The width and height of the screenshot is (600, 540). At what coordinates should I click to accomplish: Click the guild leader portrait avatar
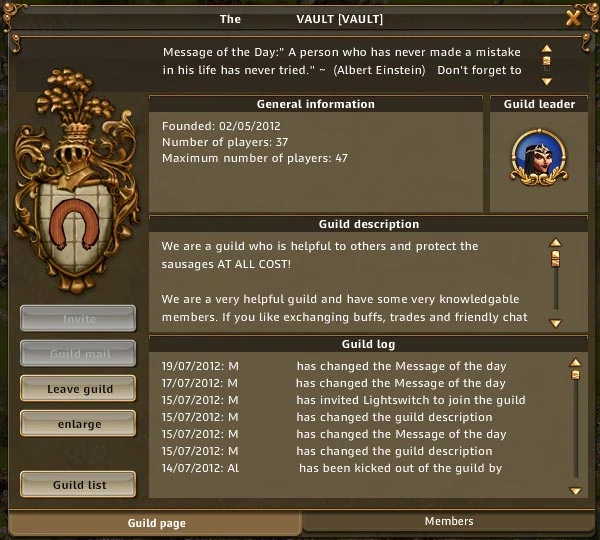tap(539, 157)
